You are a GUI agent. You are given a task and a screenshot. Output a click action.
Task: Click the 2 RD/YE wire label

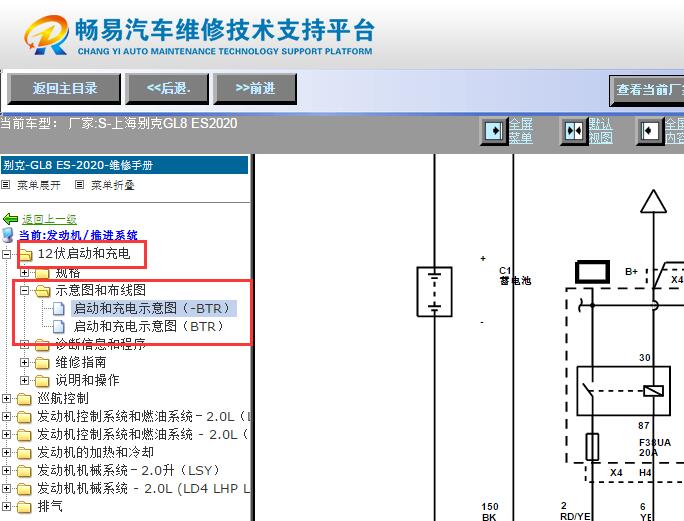coord(575,511)
